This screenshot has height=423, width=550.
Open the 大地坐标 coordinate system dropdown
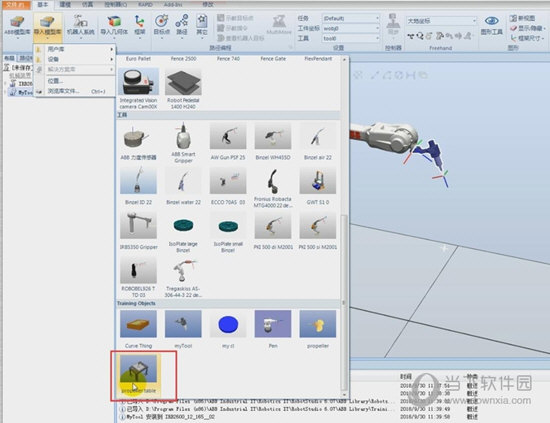pyautogui.click(x=441, y=21)
